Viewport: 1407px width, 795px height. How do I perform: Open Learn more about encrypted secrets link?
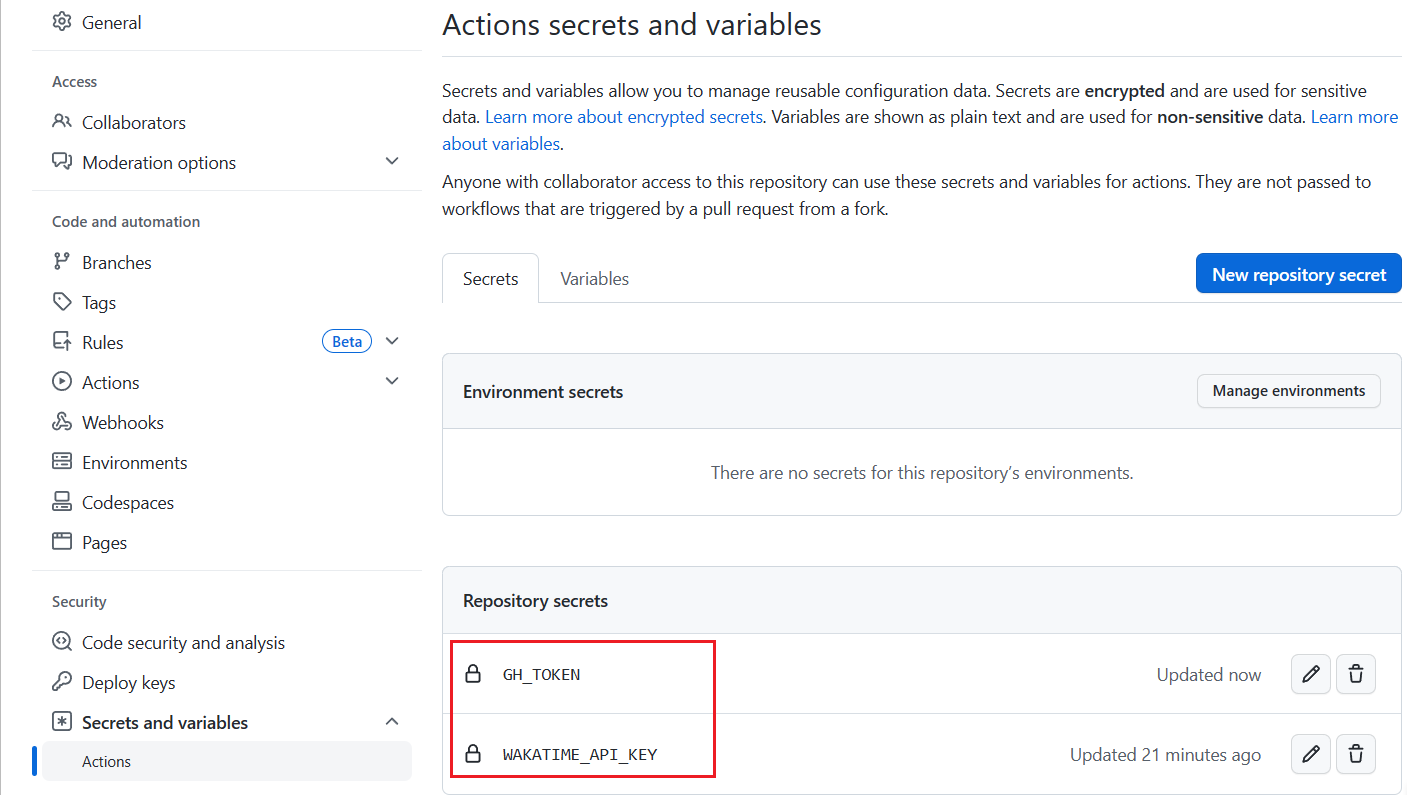click(624, 117)
